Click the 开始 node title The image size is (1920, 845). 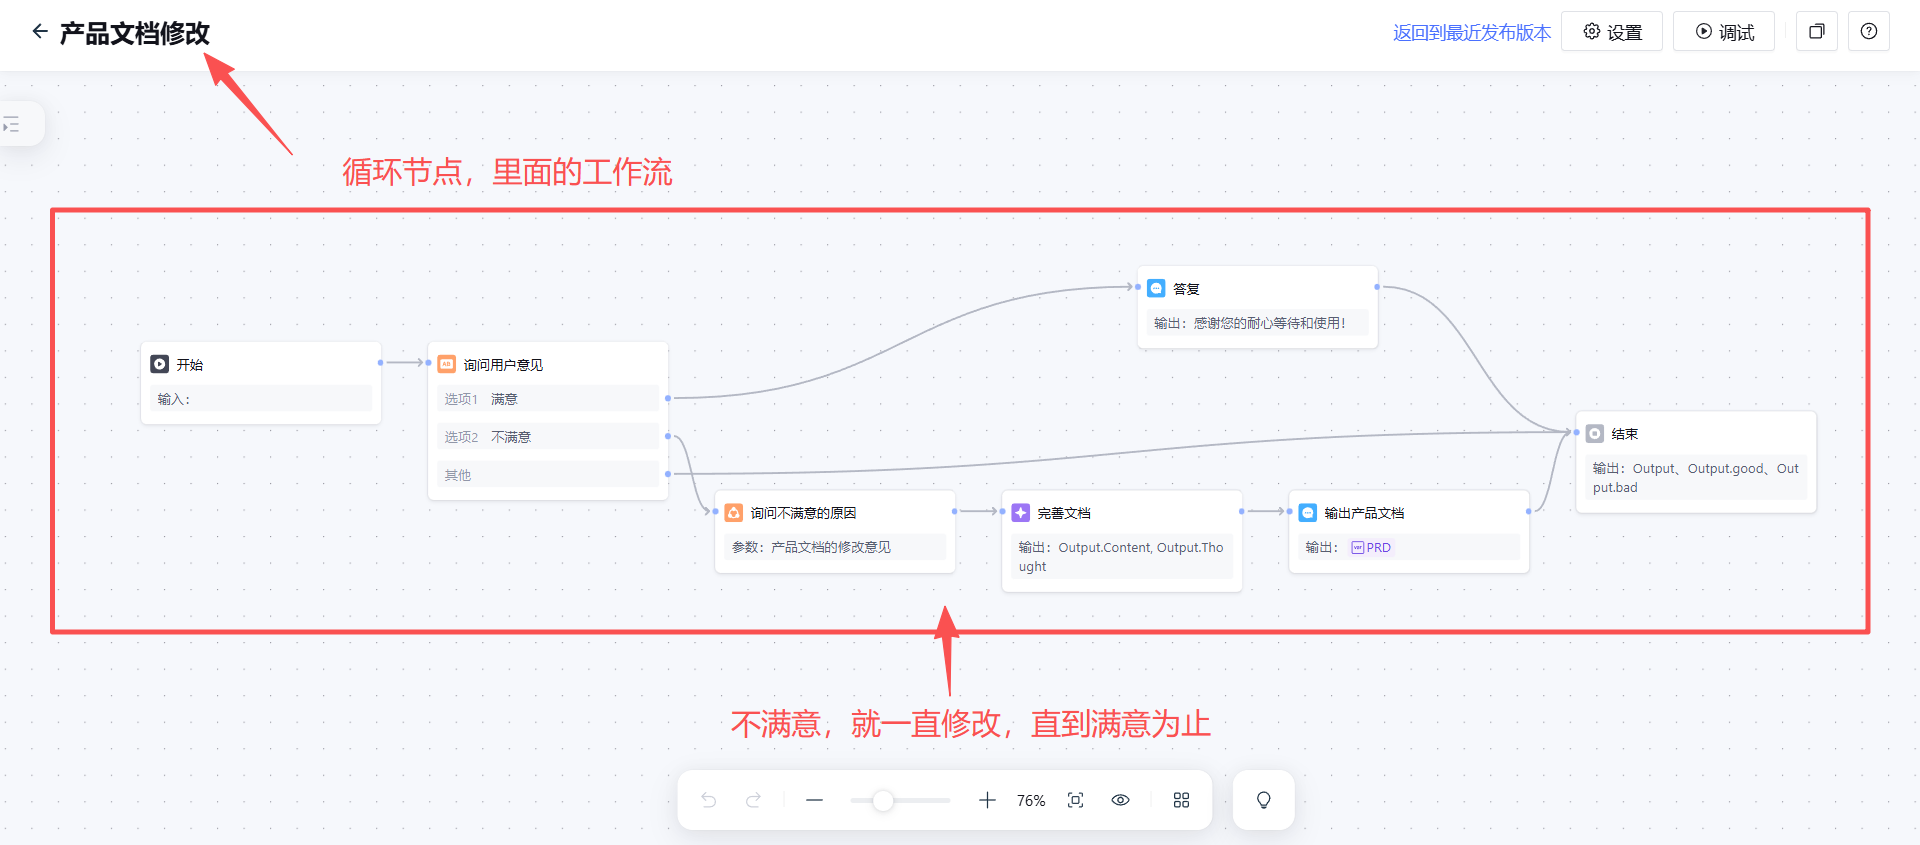click(190, 365)
